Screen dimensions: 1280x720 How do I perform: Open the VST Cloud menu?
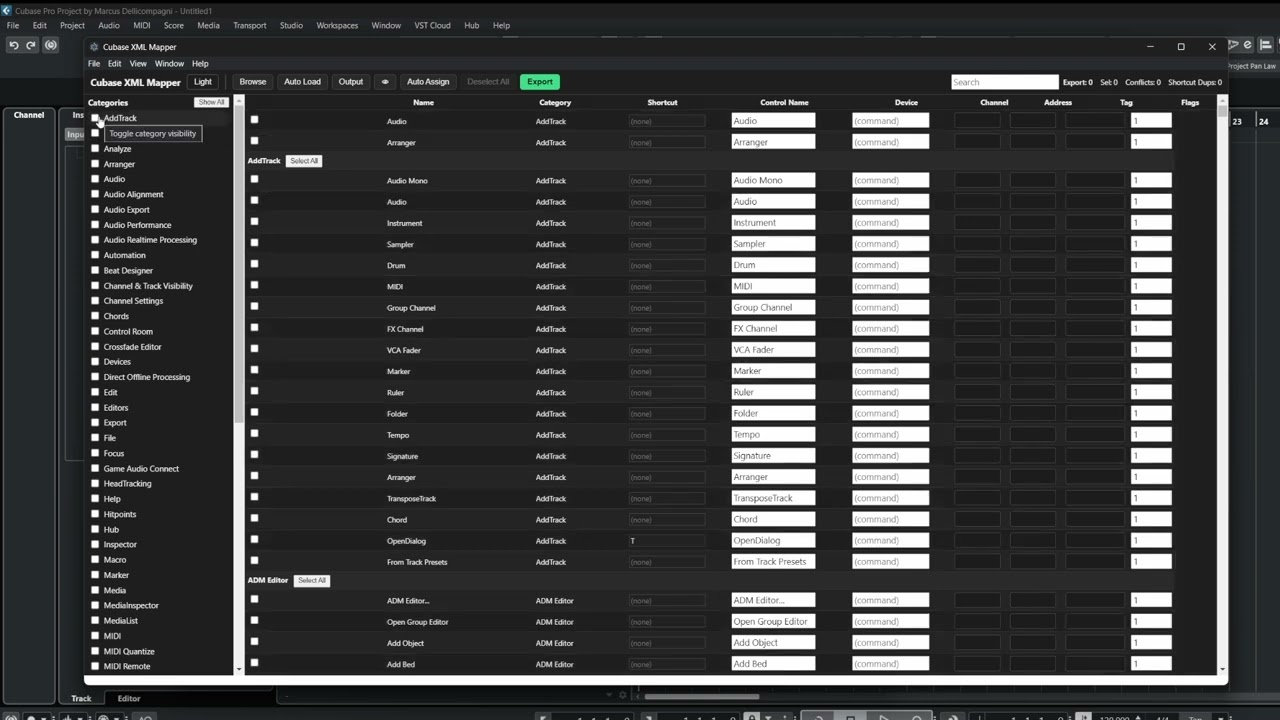coord(432,25)
